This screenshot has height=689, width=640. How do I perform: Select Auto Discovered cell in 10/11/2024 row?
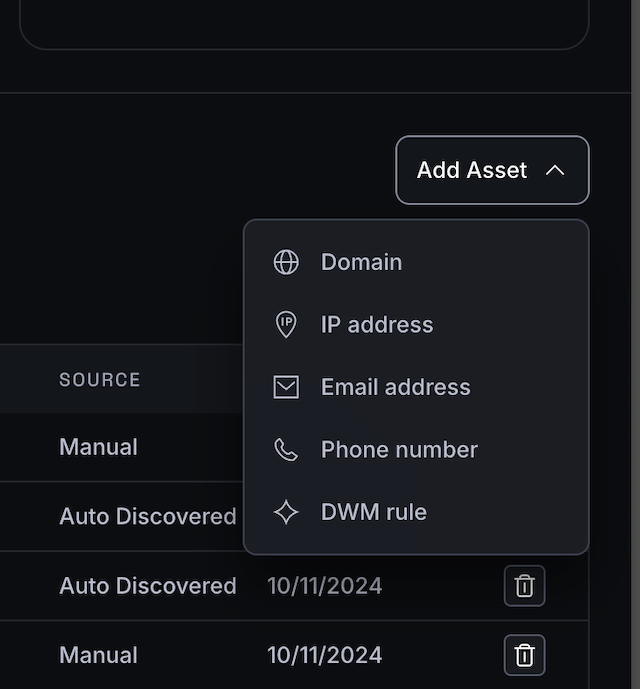[x=148, y=586]
